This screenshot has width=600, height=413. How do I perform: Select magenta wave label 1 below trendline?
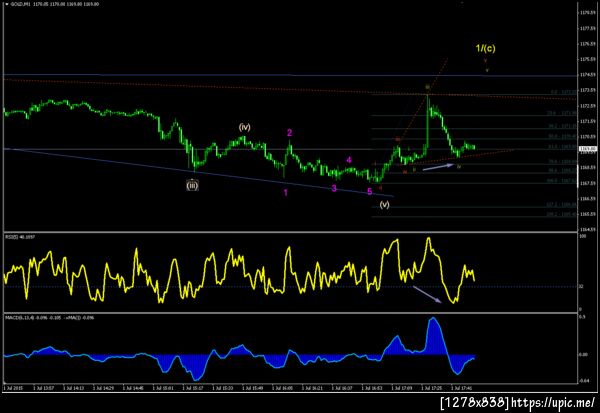click(x=285, y=193)
